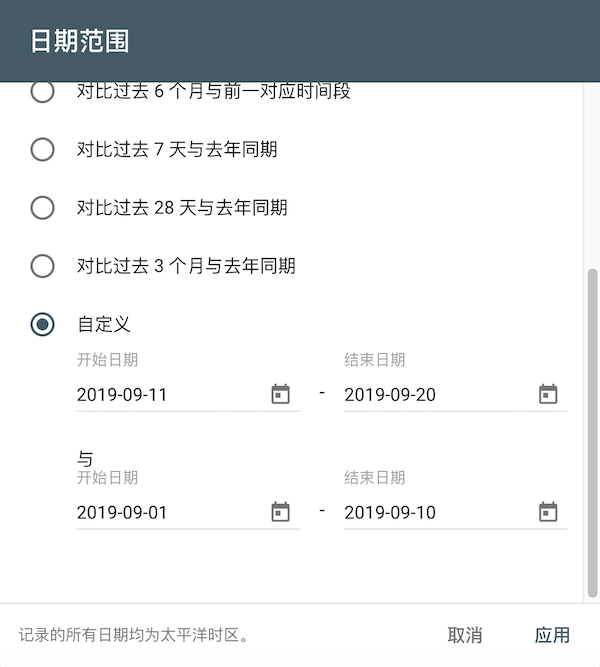Select 对比过去 7 天与去年同期 radio option
The height and width of the screenshot is (667, 600).
(x=42, y=150)
